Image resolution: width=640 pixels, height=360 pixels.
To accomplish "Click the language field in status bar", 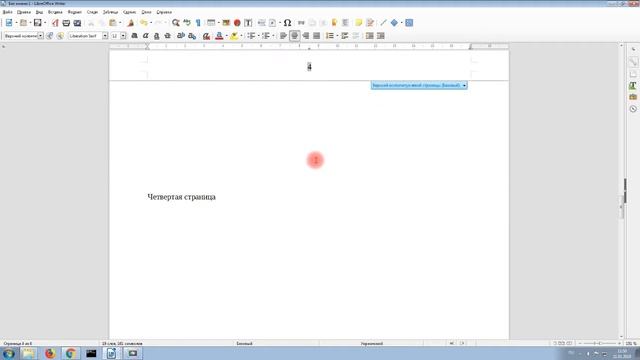I will click(x=371, y=344).
